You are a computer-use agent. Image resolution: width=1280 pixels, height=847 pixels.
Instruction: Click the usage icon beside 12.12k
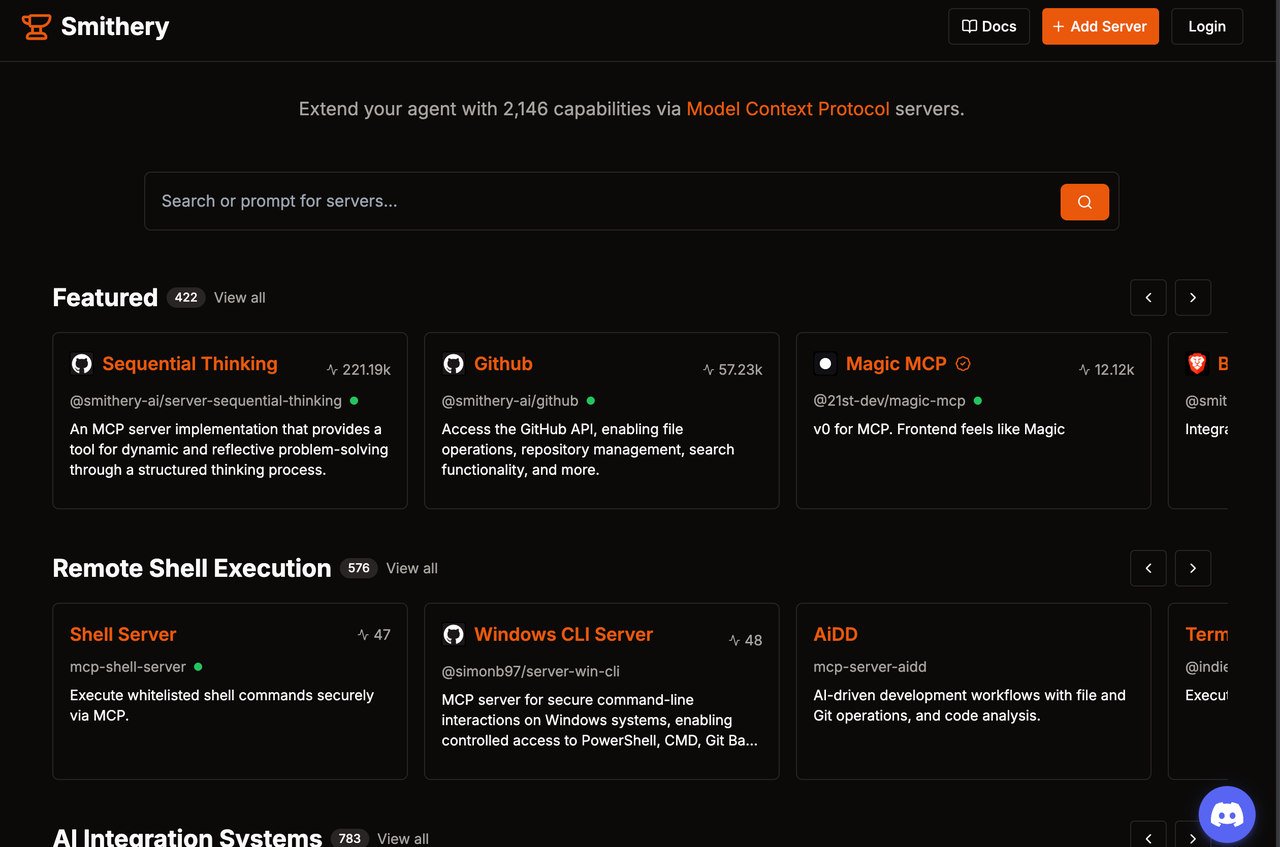click(1085, 369)
